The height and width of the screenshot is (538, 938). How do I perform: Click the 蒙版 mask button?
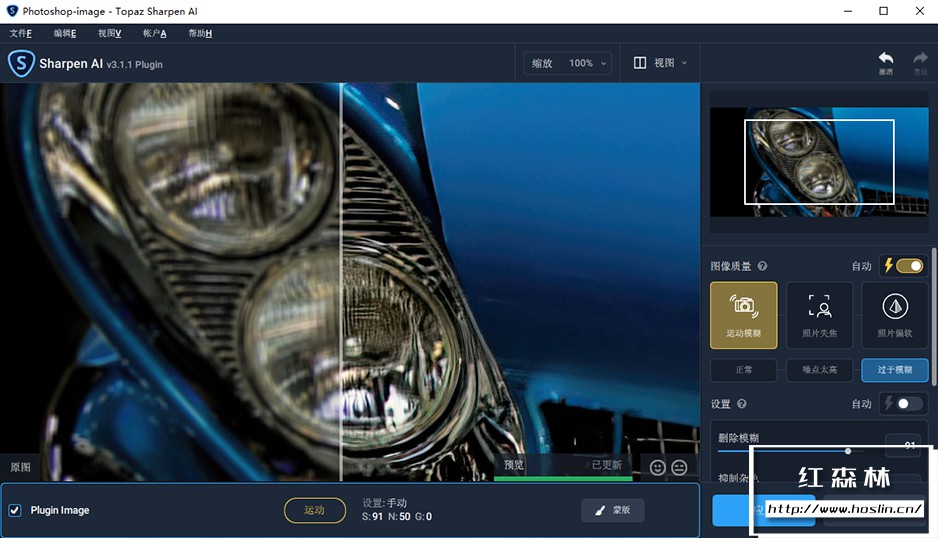[x=613, y=510]
